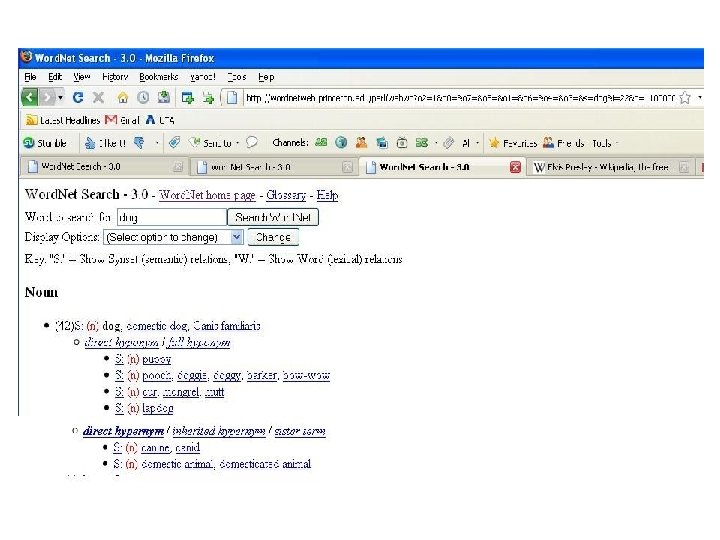Open the page Help link
720x540 pixels.
point(327,195)
